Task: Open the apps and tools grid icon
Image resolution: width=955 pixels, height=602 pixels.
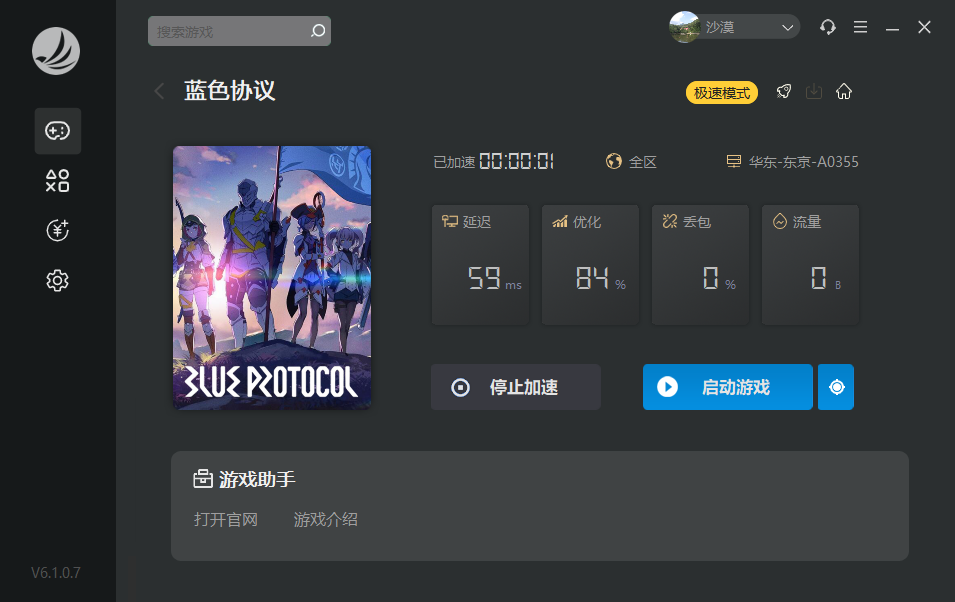Action: point(58,181)
